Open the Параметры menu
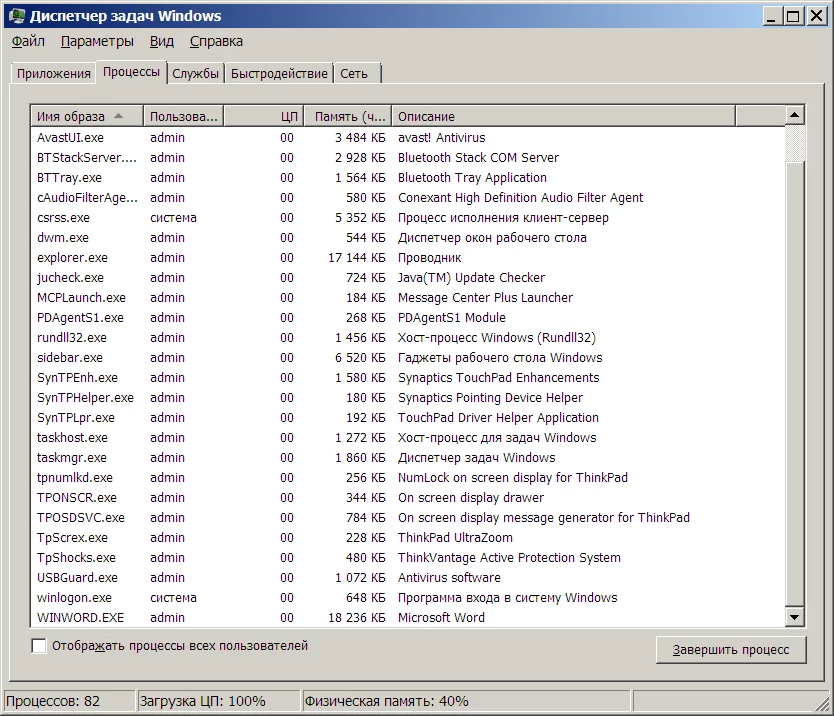This screenshot has width=834, height=716. coord(96,42)
